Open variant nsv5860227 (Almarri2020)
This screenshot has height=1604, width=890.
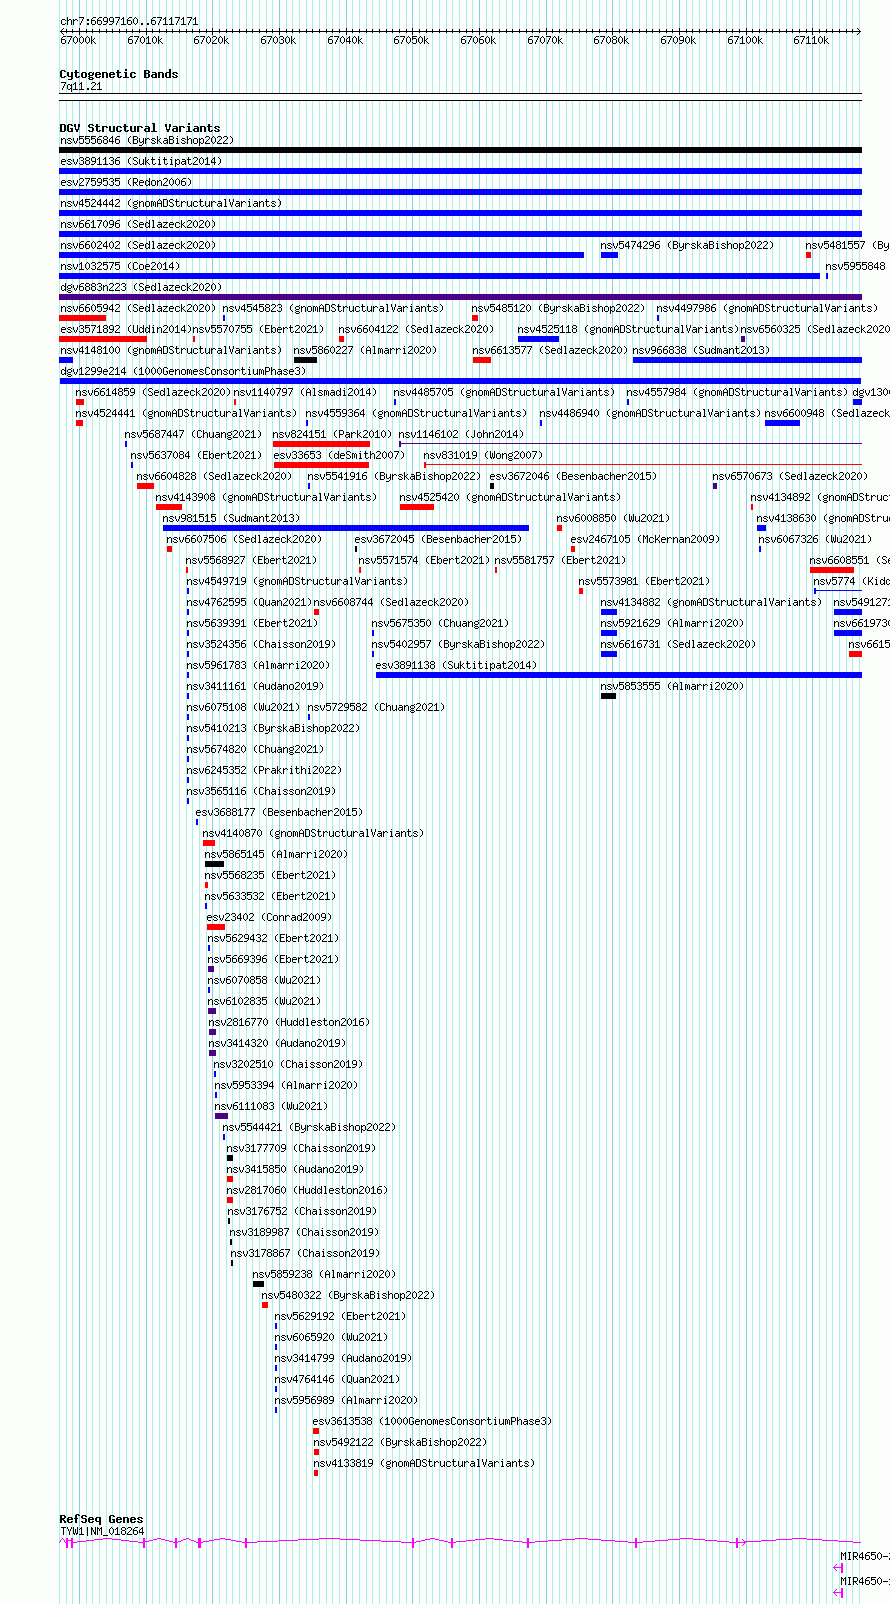point(366,350)
